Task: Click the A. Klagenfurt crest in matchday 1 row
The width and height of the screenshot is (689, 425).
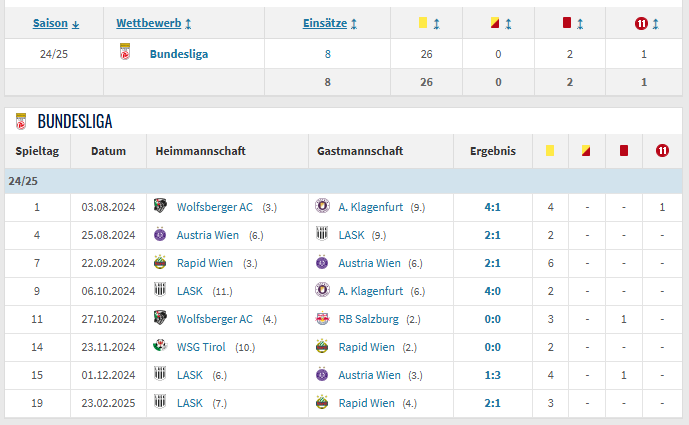Action: [322, 207]
